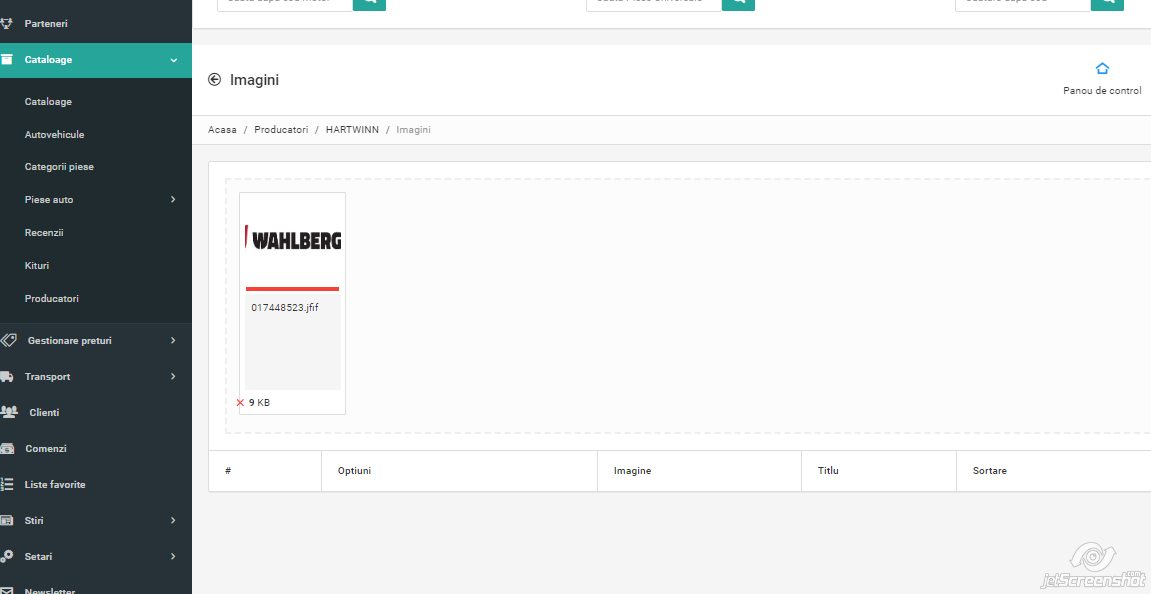Click the Stiri news icon
The height and width of the screenshot is (594, 1151).
tap(7, 520)
